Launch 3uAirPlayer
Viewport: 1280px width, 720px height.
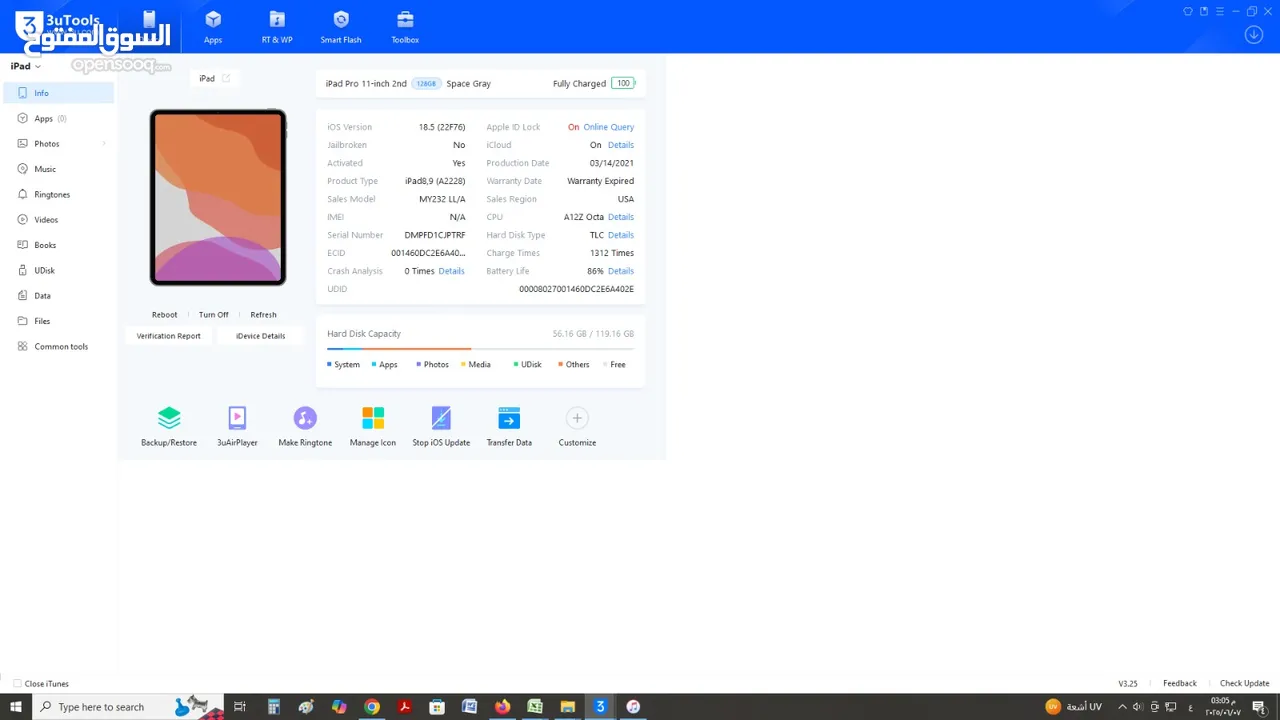237,427
